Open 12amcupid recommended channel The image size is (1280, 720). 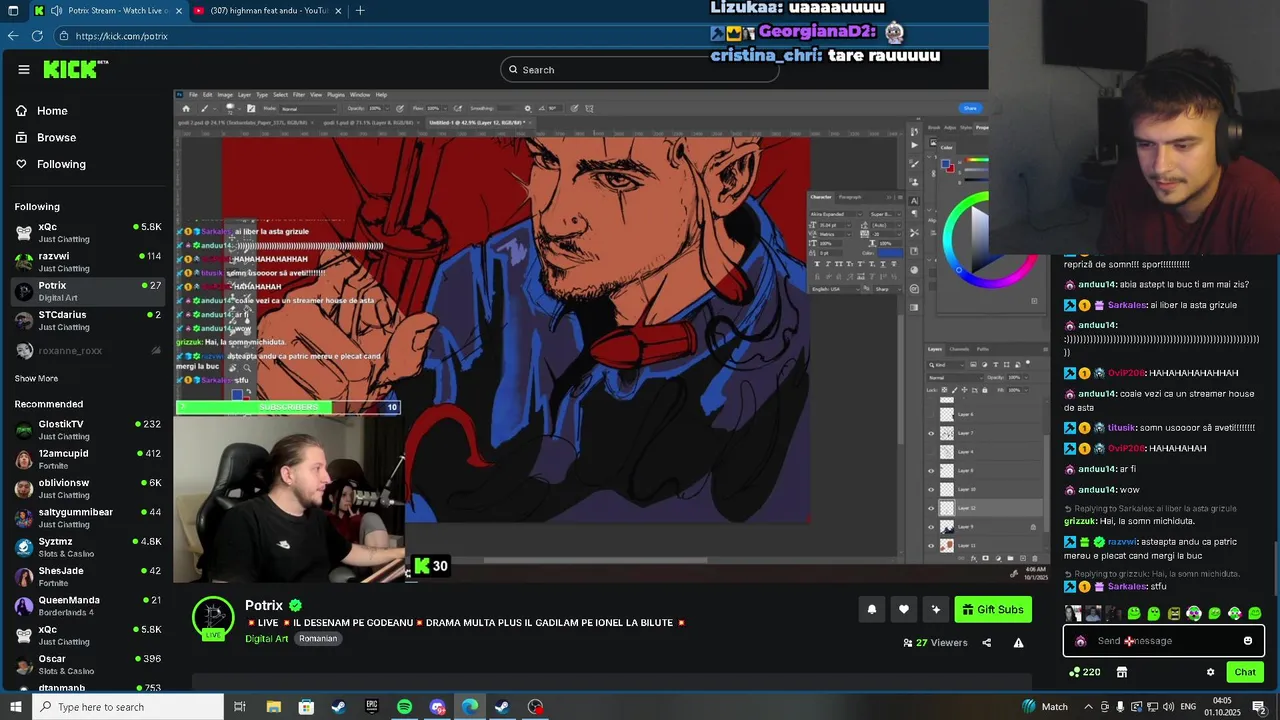click(87, 459)
